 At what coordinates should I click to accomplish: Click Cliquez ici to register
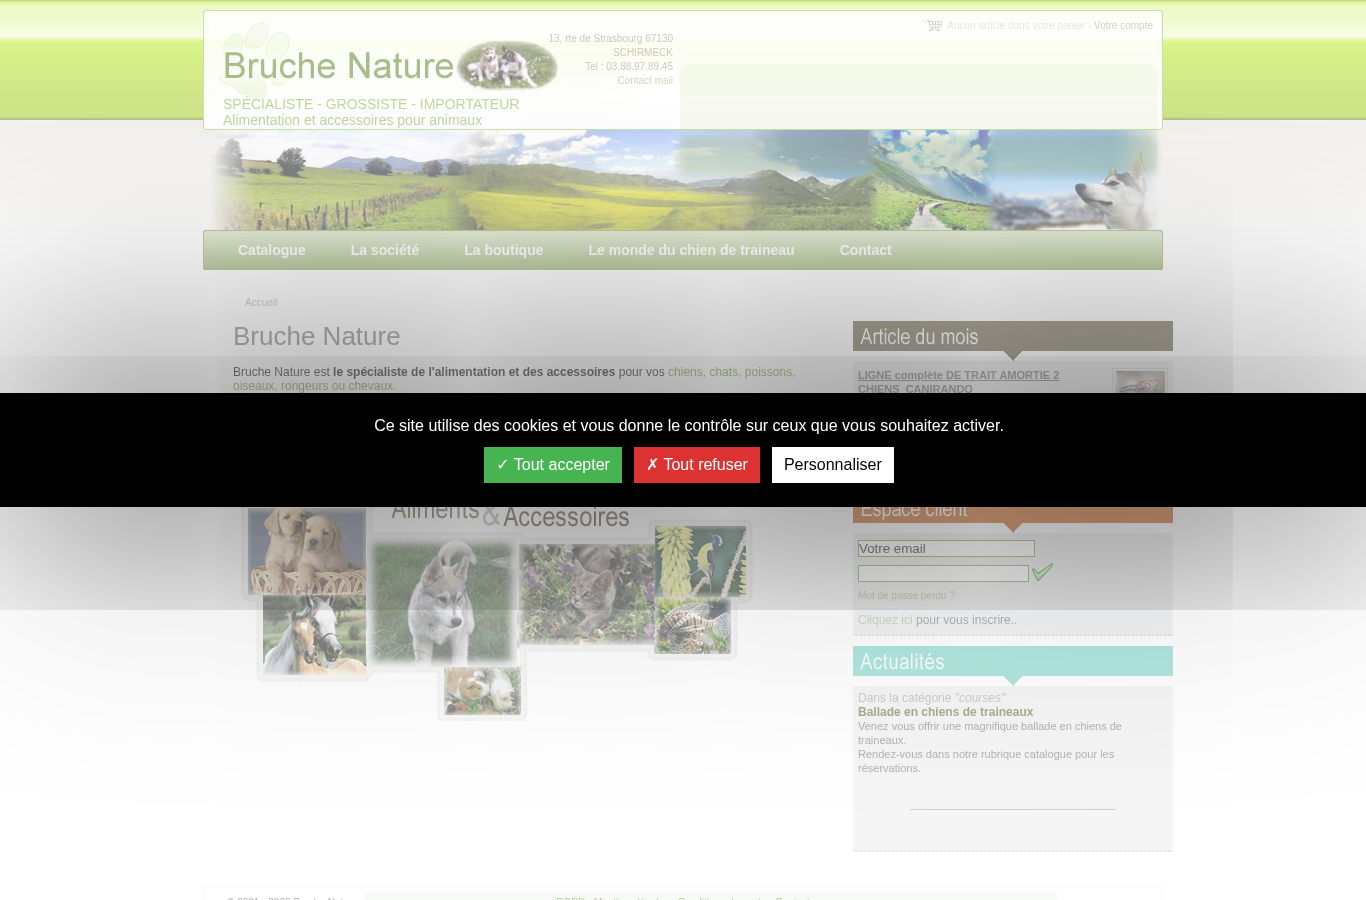[x=885, y=620]
